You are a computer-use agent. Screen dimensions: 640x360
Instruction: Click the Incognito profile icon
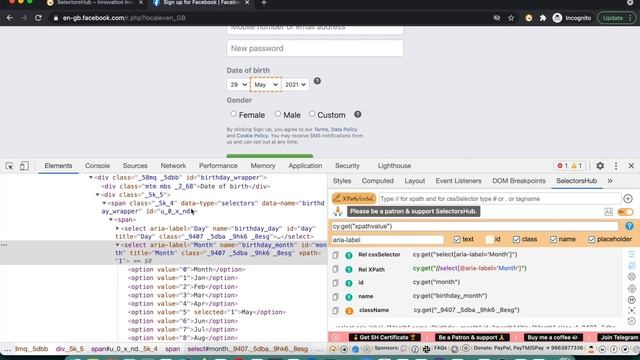coord(557,18)
